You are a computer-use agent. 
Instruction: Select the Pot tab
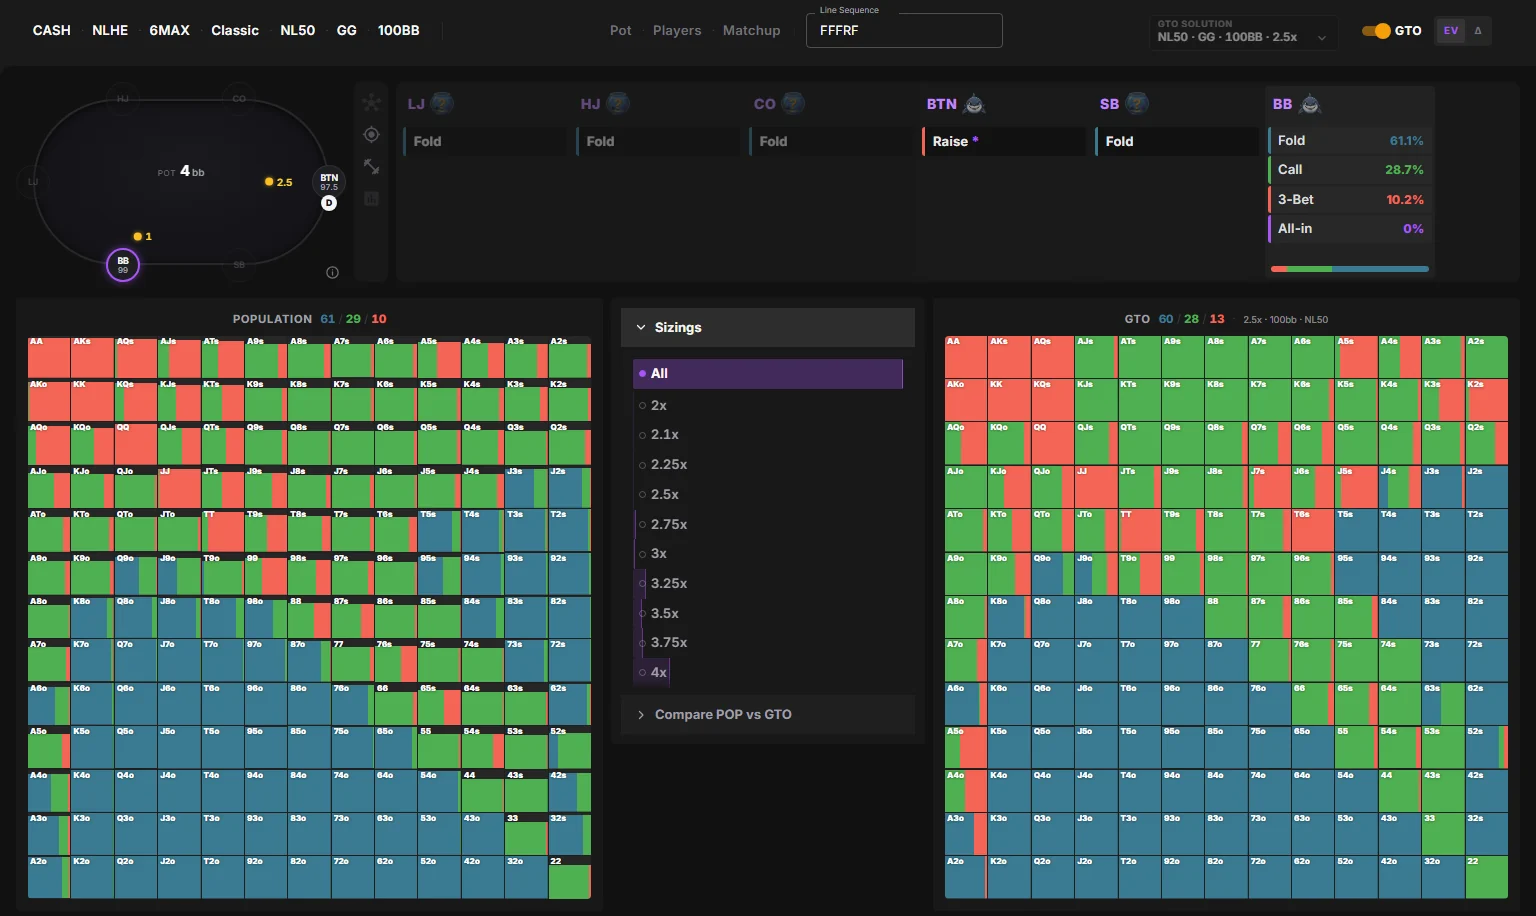[621, 30]
